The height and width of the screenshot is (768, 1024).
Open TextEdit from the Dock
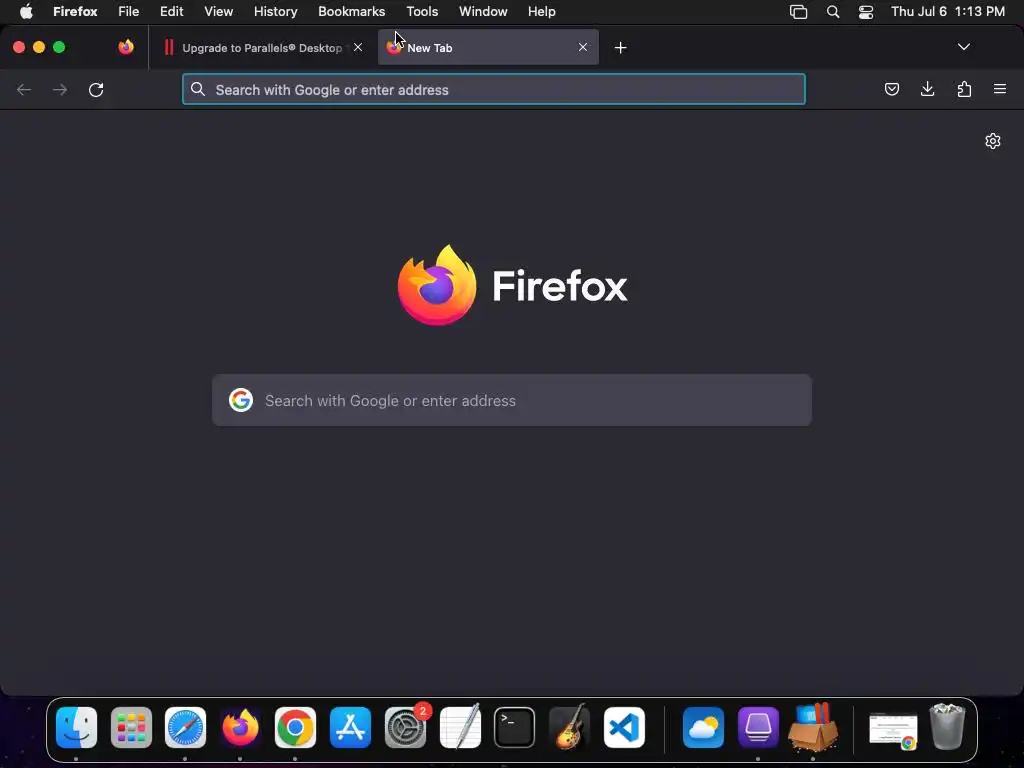click(x=460, y=726)
